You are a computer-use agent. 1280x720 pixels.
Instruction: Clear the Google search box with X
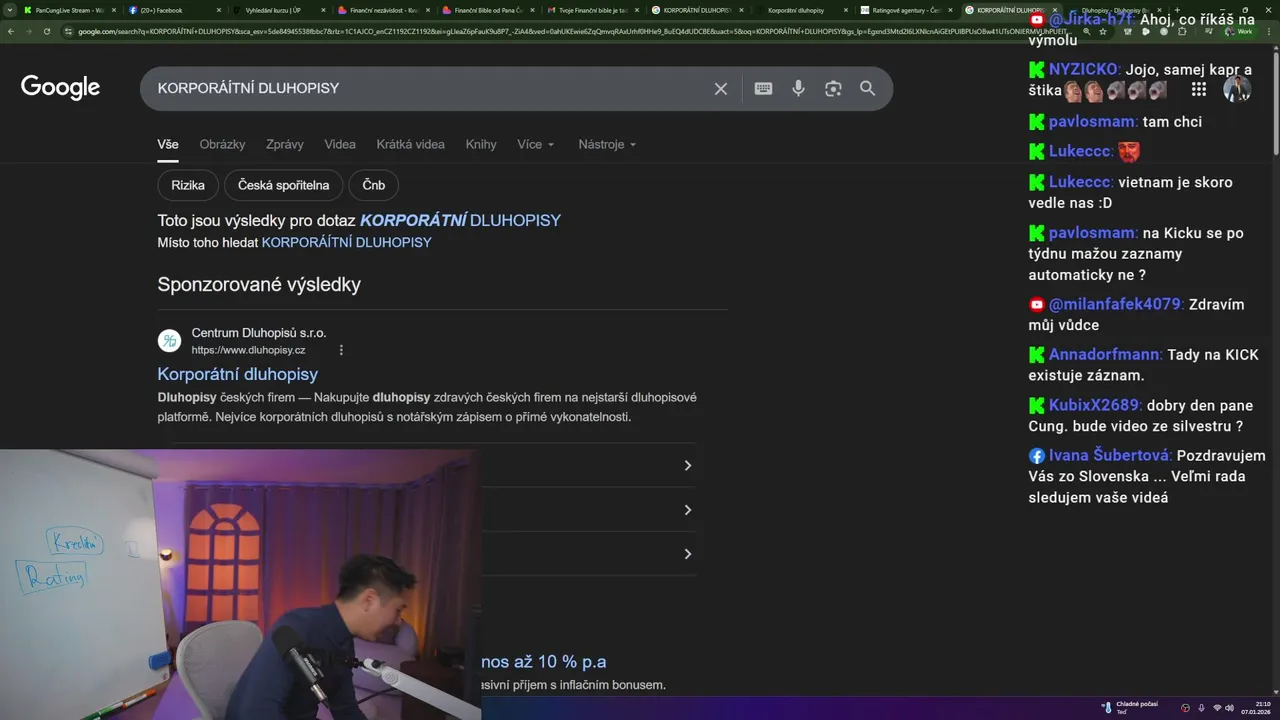pos(721,89)
